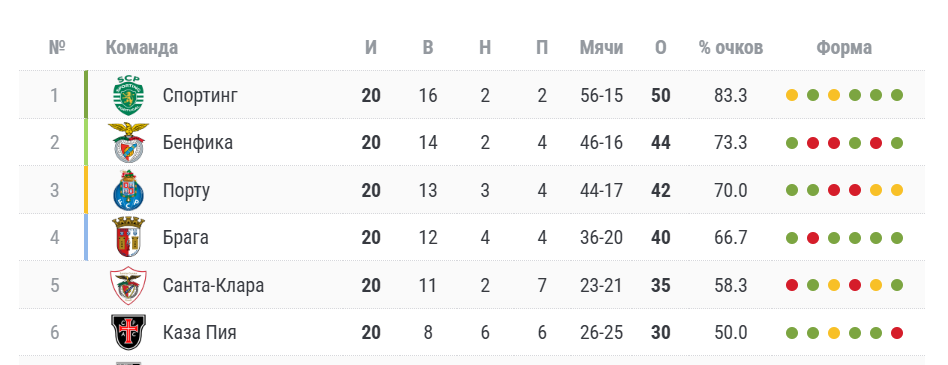Viewport: 948px width, 365px height.
Task: Sort by % очков column header
Action: pyautogui.click(x=731, y=48)
